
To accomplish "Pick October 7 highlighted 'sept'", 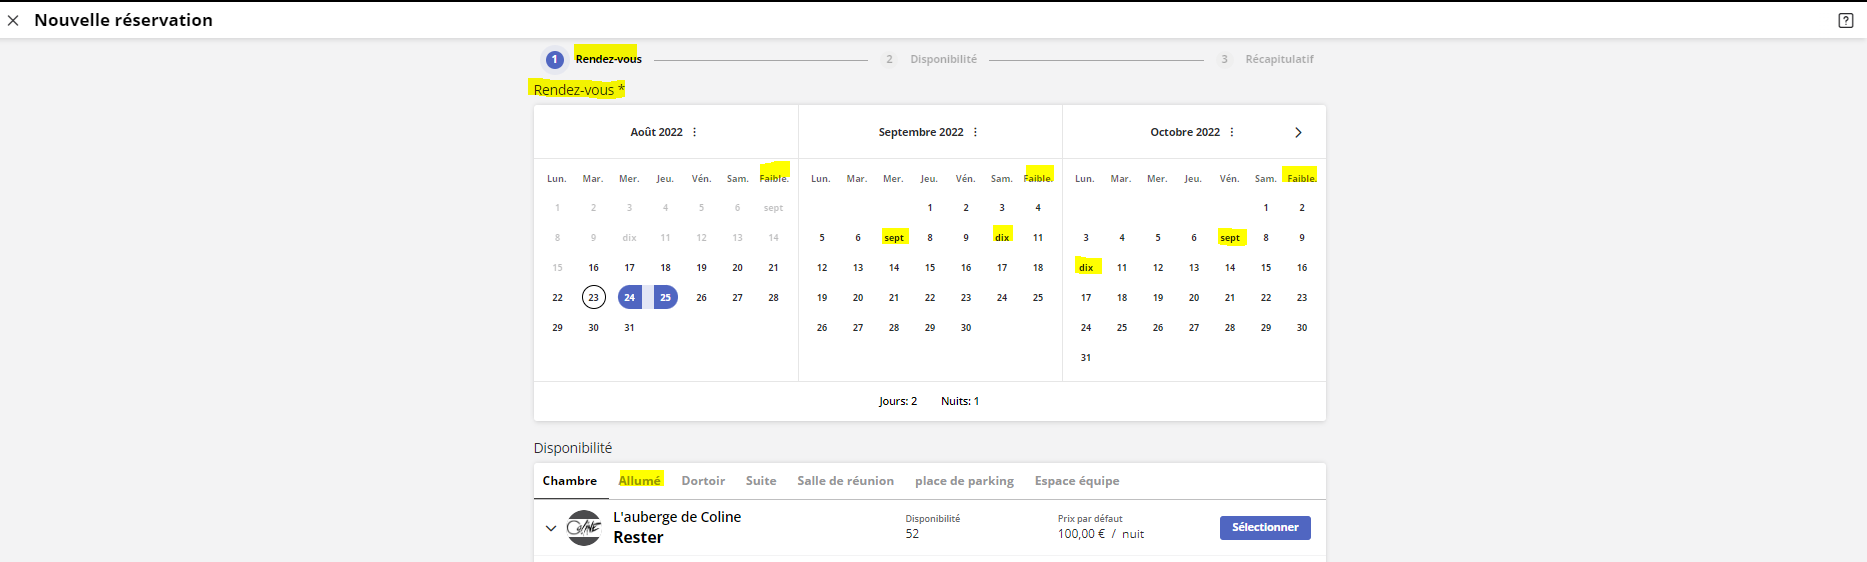I will click(1230, 237).
